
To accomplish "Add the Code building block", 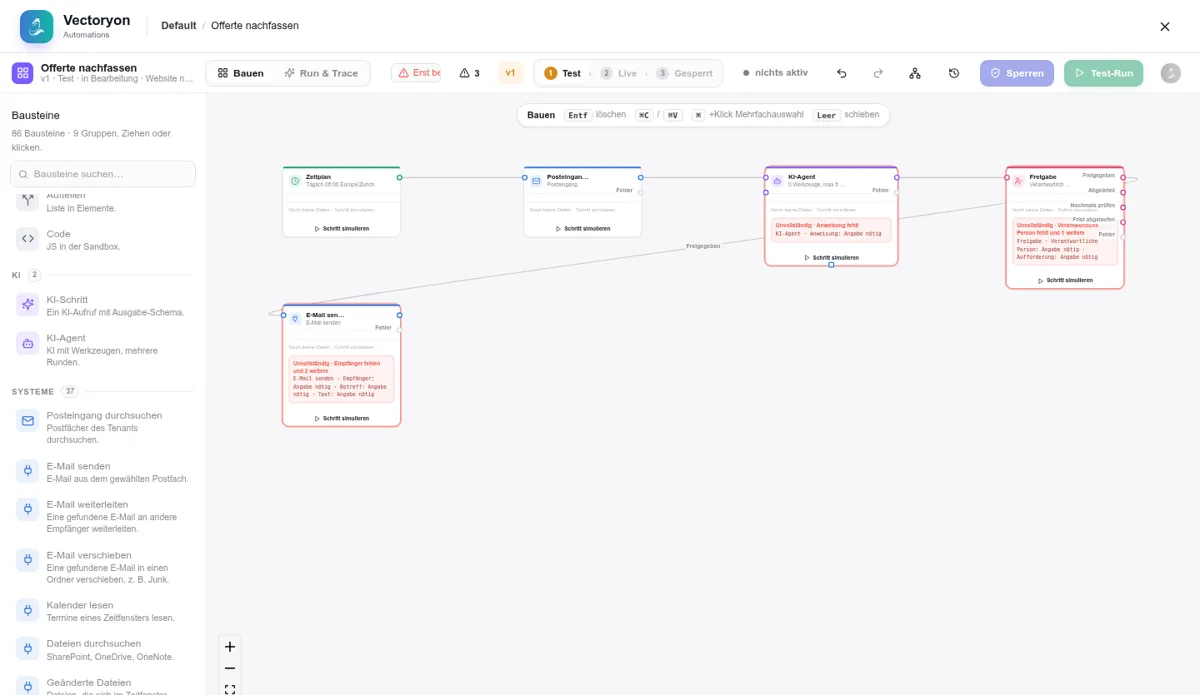I will (103, 240).
